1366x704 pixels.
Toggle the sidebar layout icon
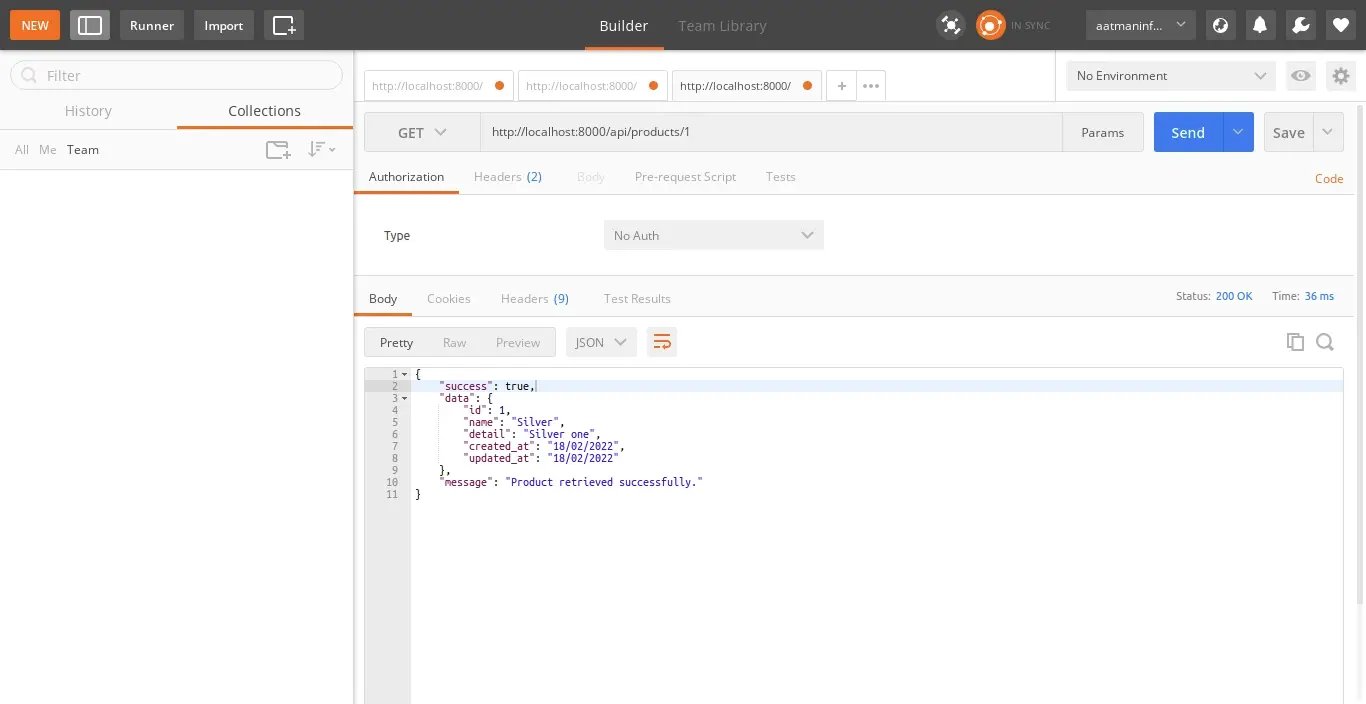click(x=90, y=25)
